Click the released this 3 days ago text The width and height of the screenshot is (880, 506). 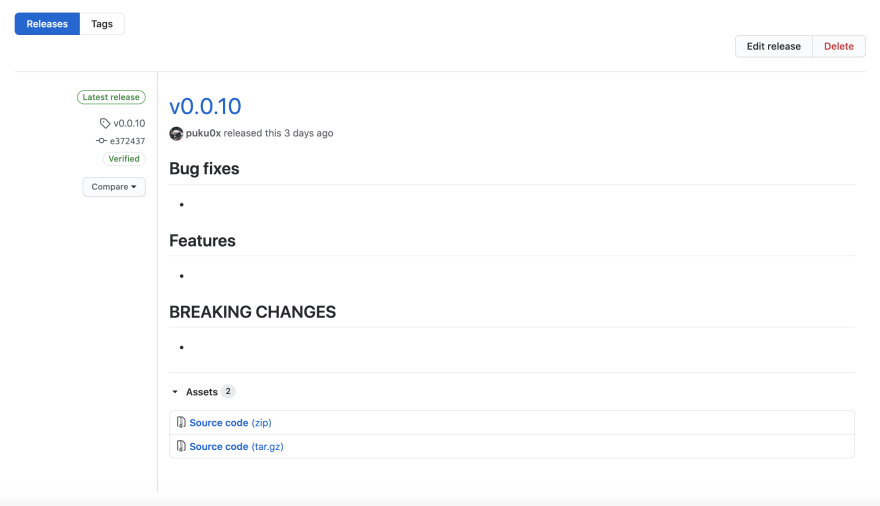(278, 134)
